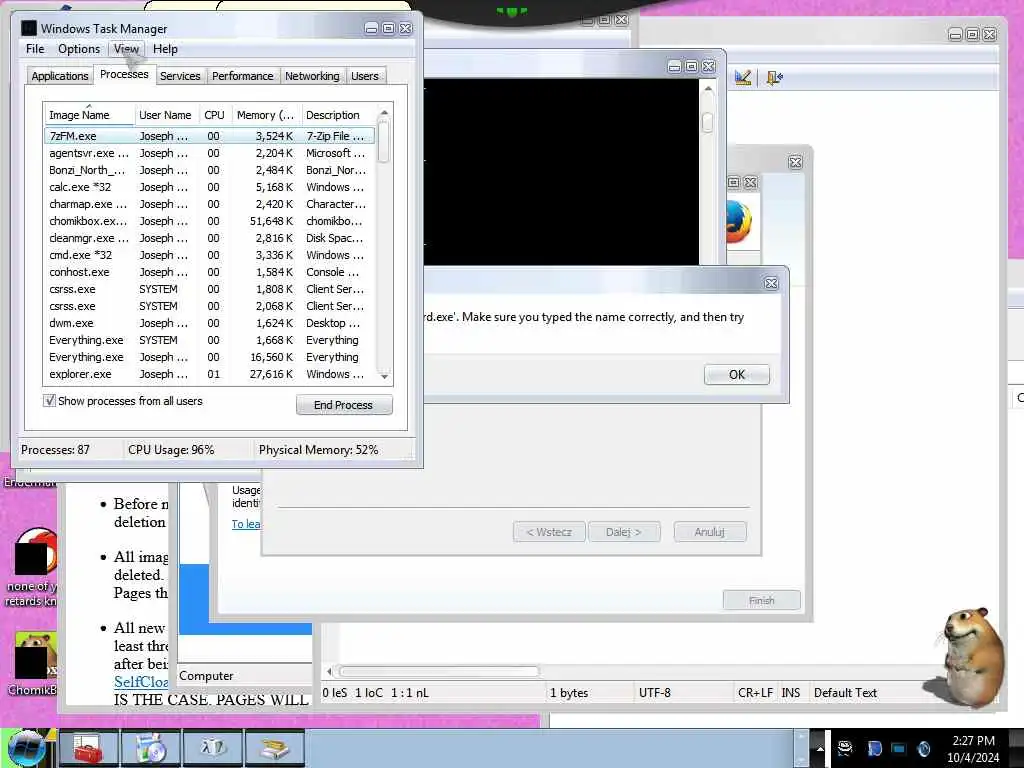Click the door arrow toolbar icon
1024x768 pixels.
pyautogui.click(x=774, y=78)
